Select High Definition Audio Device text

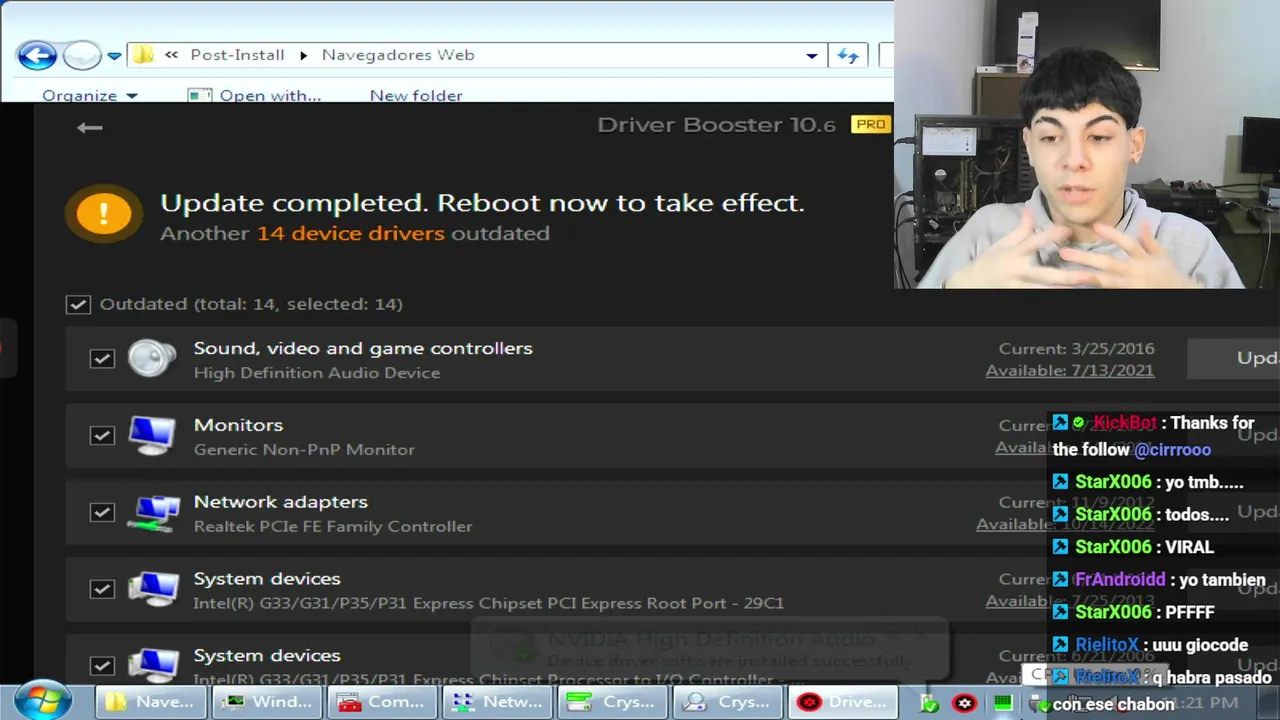316,373
